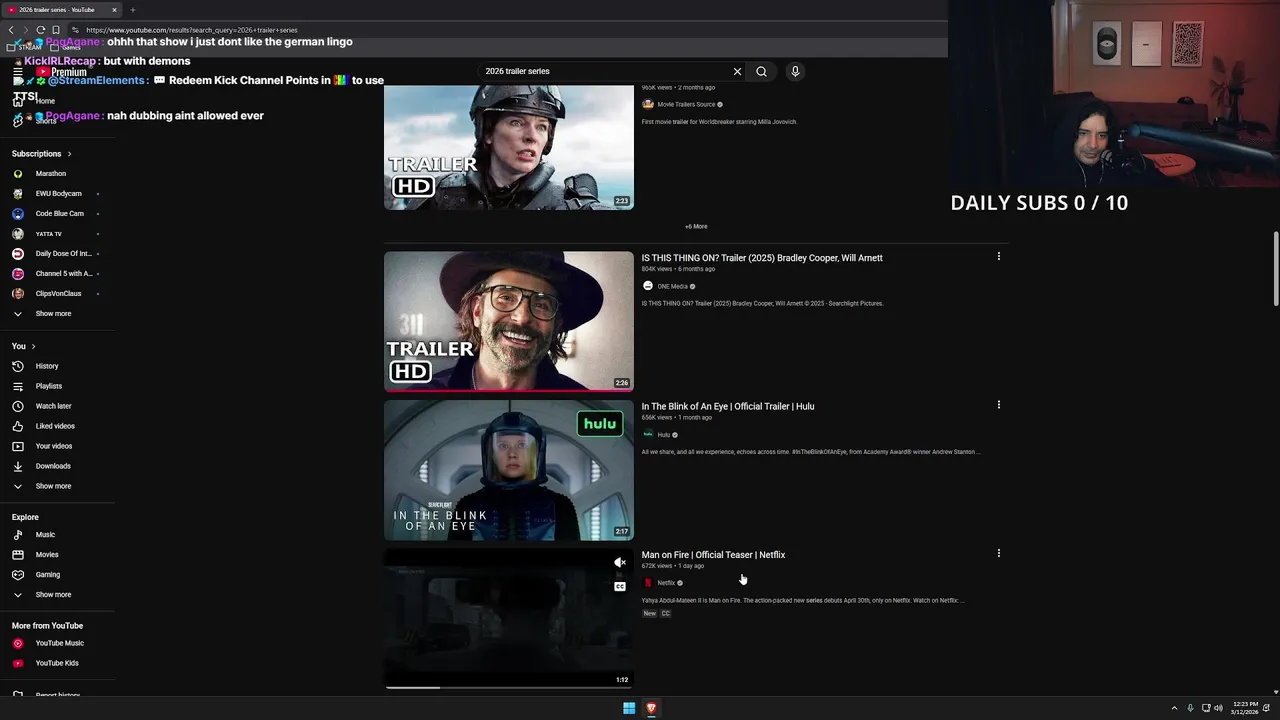
Task: Open the Watch later list
Action: 53,406
